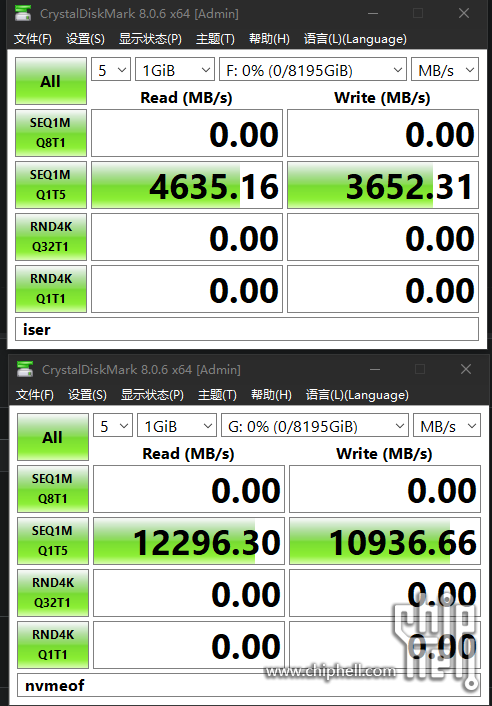
Task: Click SEQ1M Q8T1 write value in bottom window
Action: (x=385, y=489)
